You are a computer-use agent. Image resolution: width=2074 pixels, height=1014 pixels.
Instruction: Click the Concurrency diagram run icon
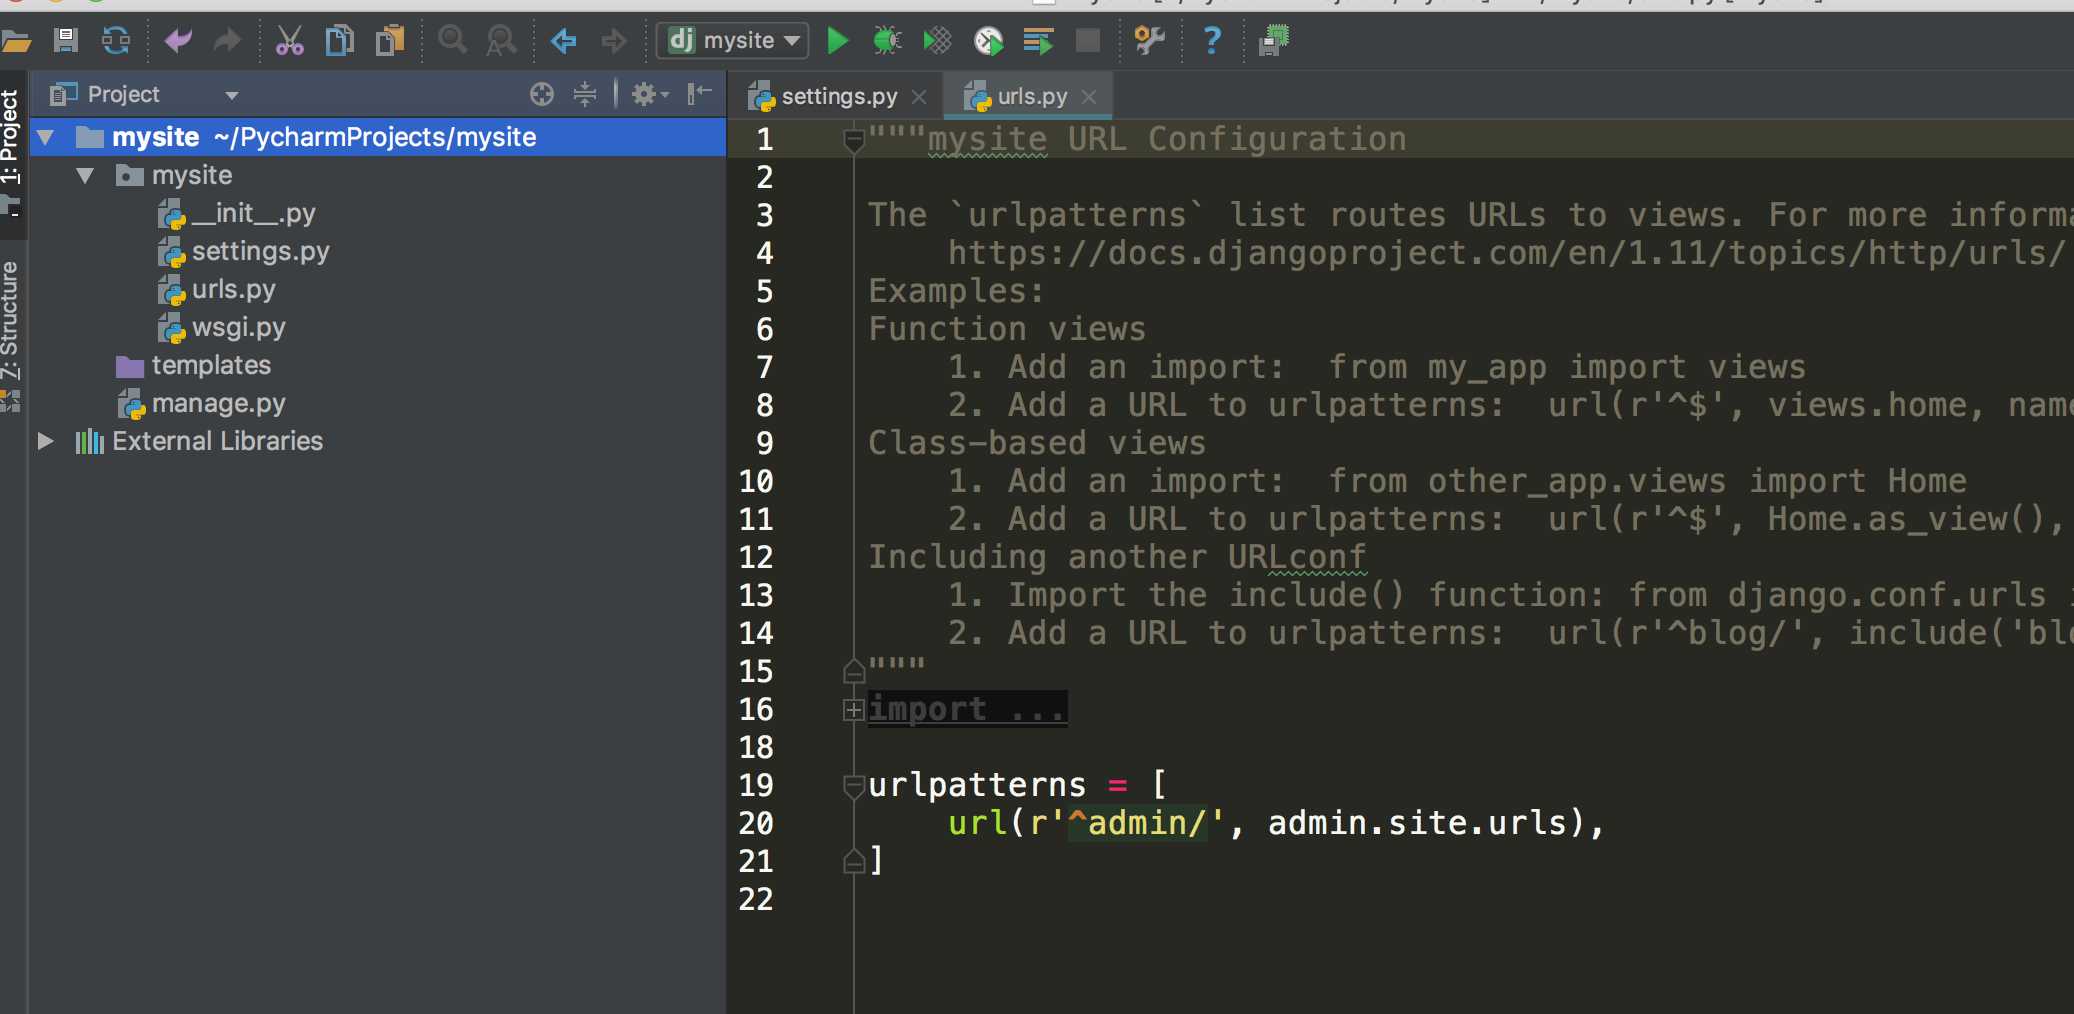[x=1038, y=41]
